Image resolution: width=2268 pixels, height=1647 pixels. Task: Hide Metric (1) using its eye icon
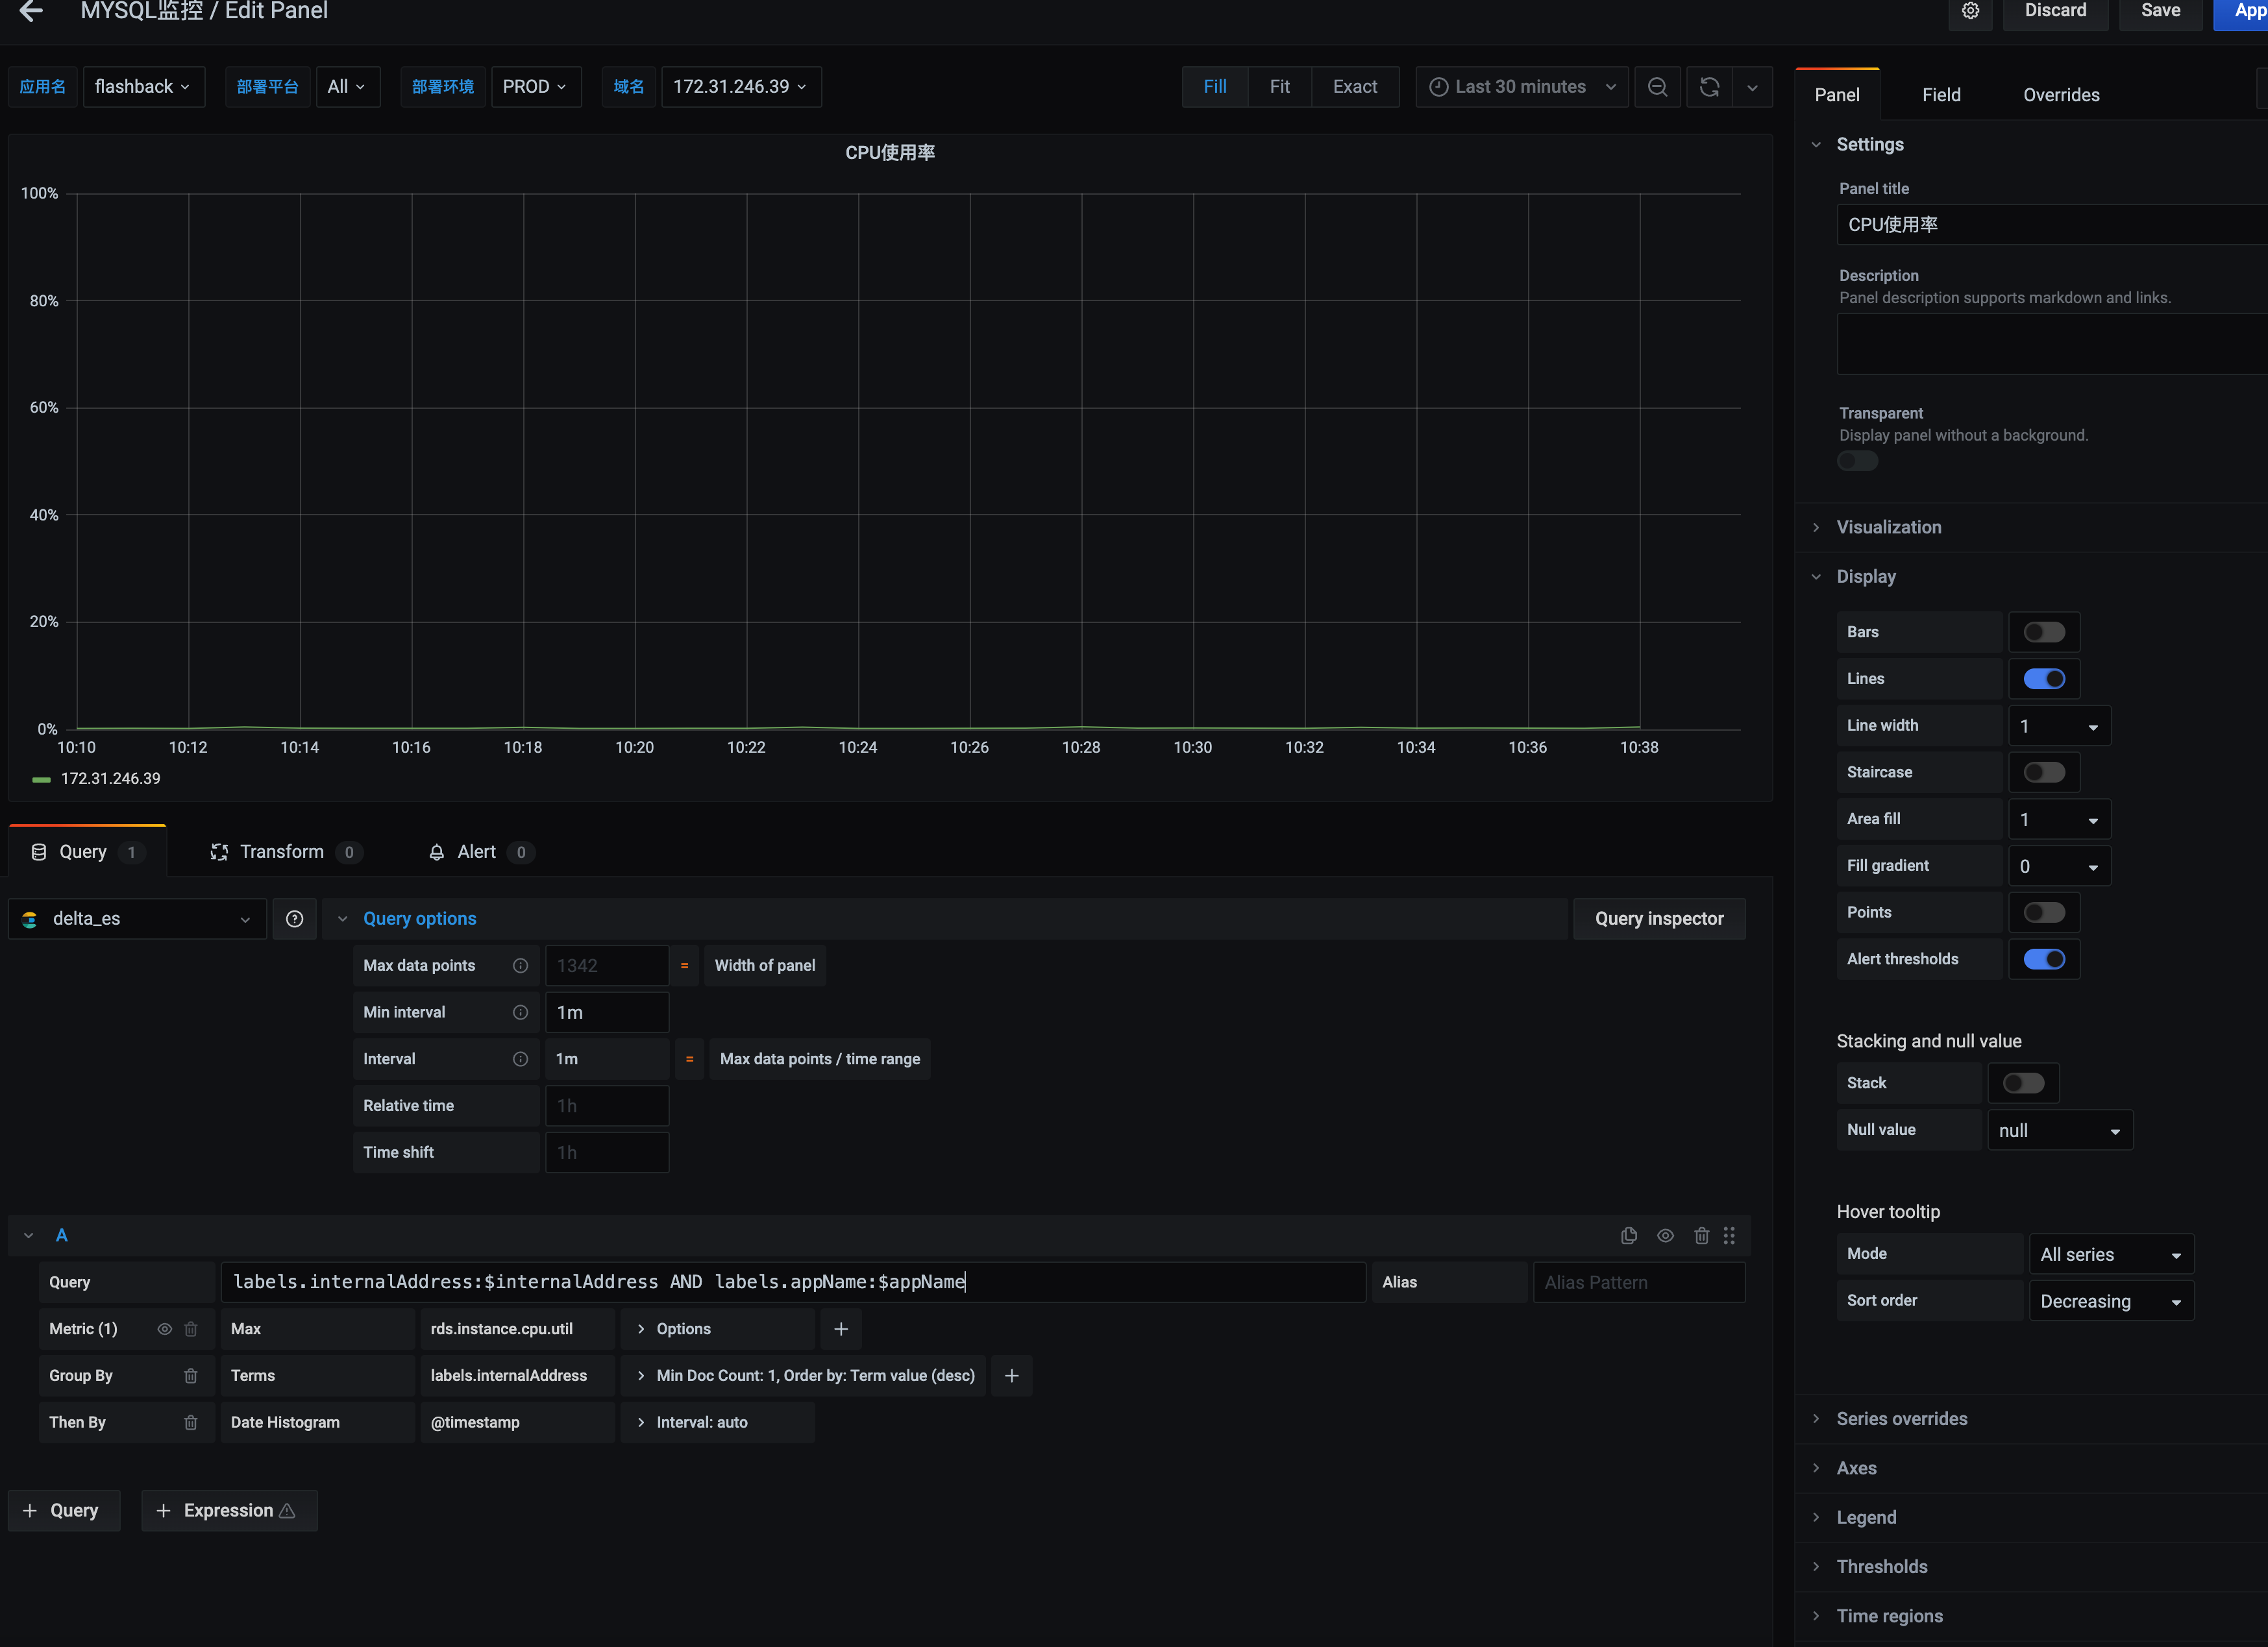click(164, 1329)
